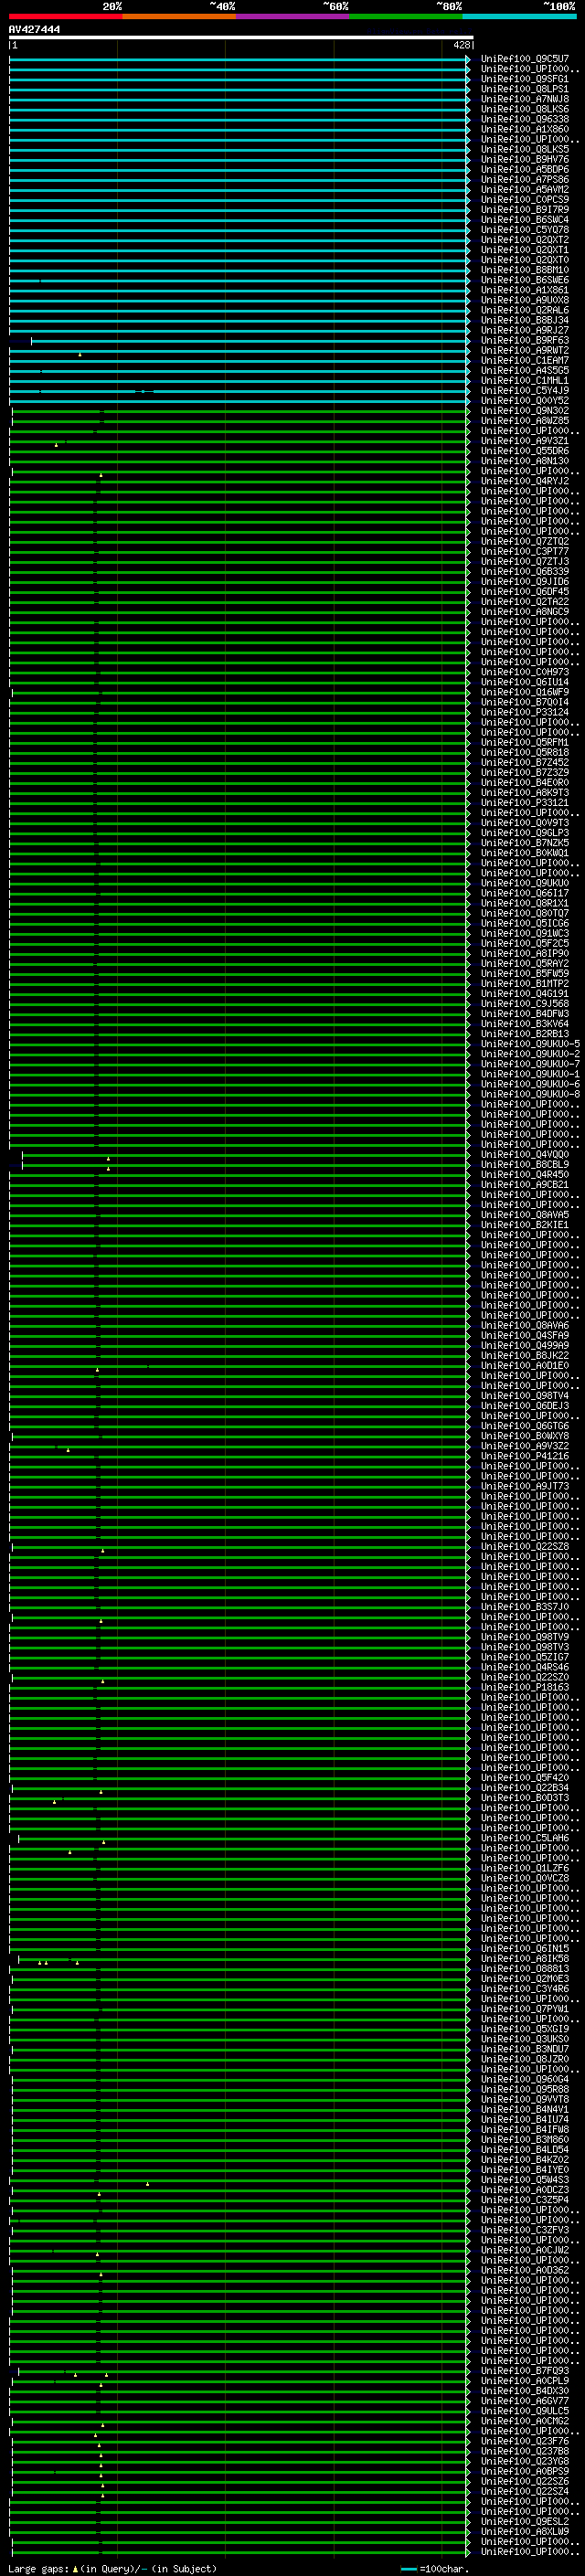Click the red 20% identity legend segment
585x2576 pixels.
pos(65,16)
